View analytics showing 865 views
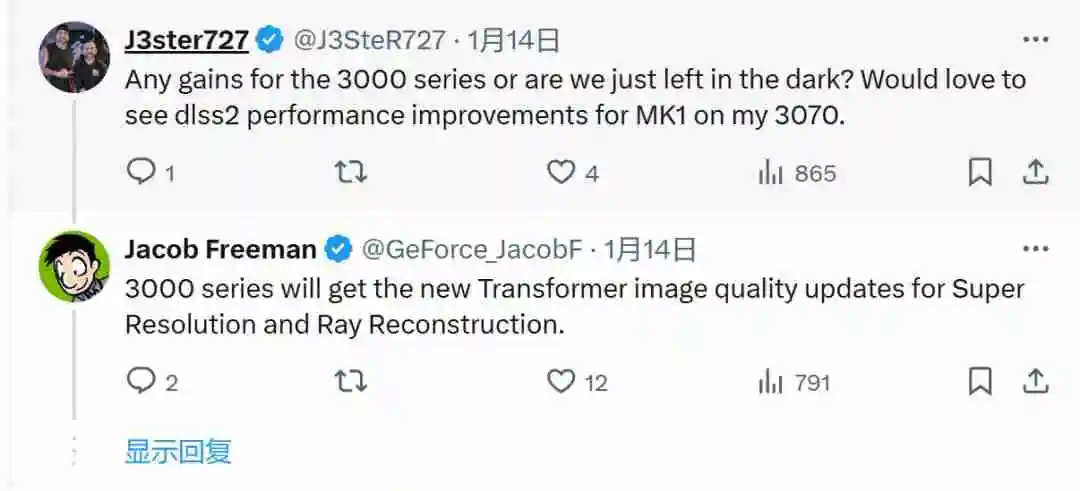Image resolution: width=1080 pixels, height=491 pixels. [797, 173]
